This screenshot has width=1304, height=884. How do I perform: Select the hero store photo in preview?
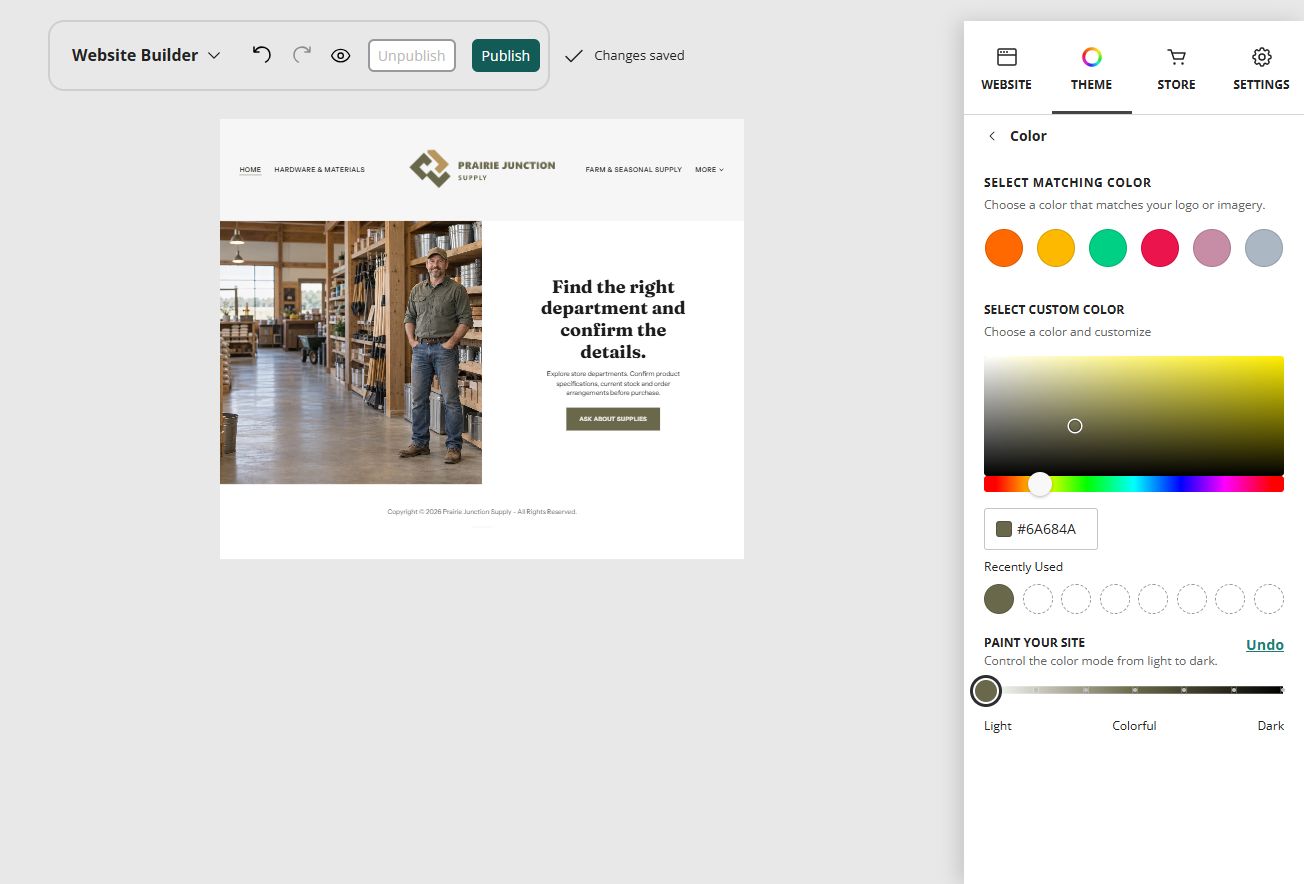click(351, 352)
